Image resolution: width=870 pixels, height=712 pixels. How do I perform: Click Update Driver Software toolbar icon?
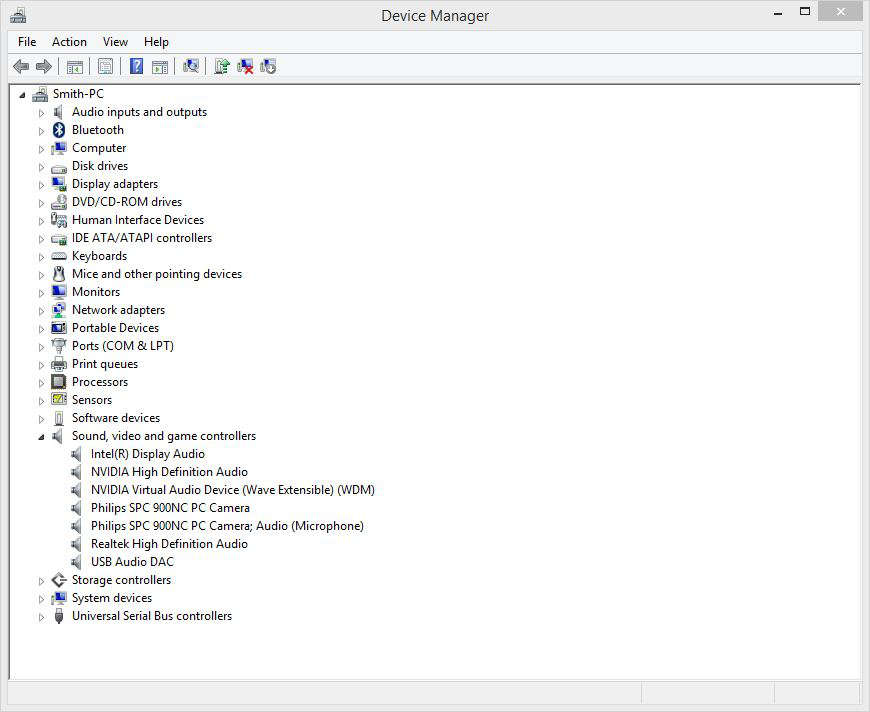[x=222, y=67]
